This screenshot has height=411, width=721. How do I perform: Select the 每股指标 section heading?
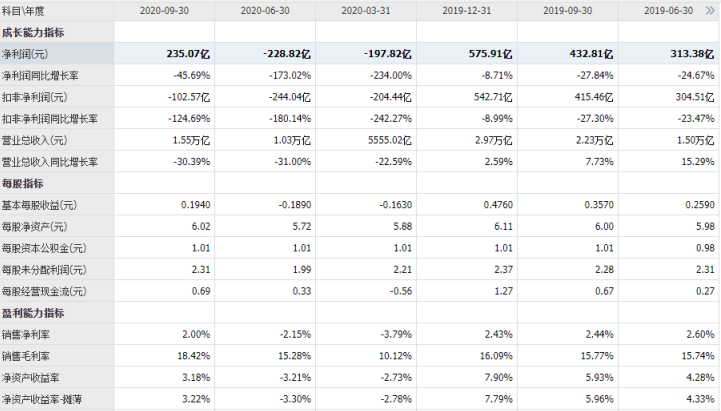22,183
